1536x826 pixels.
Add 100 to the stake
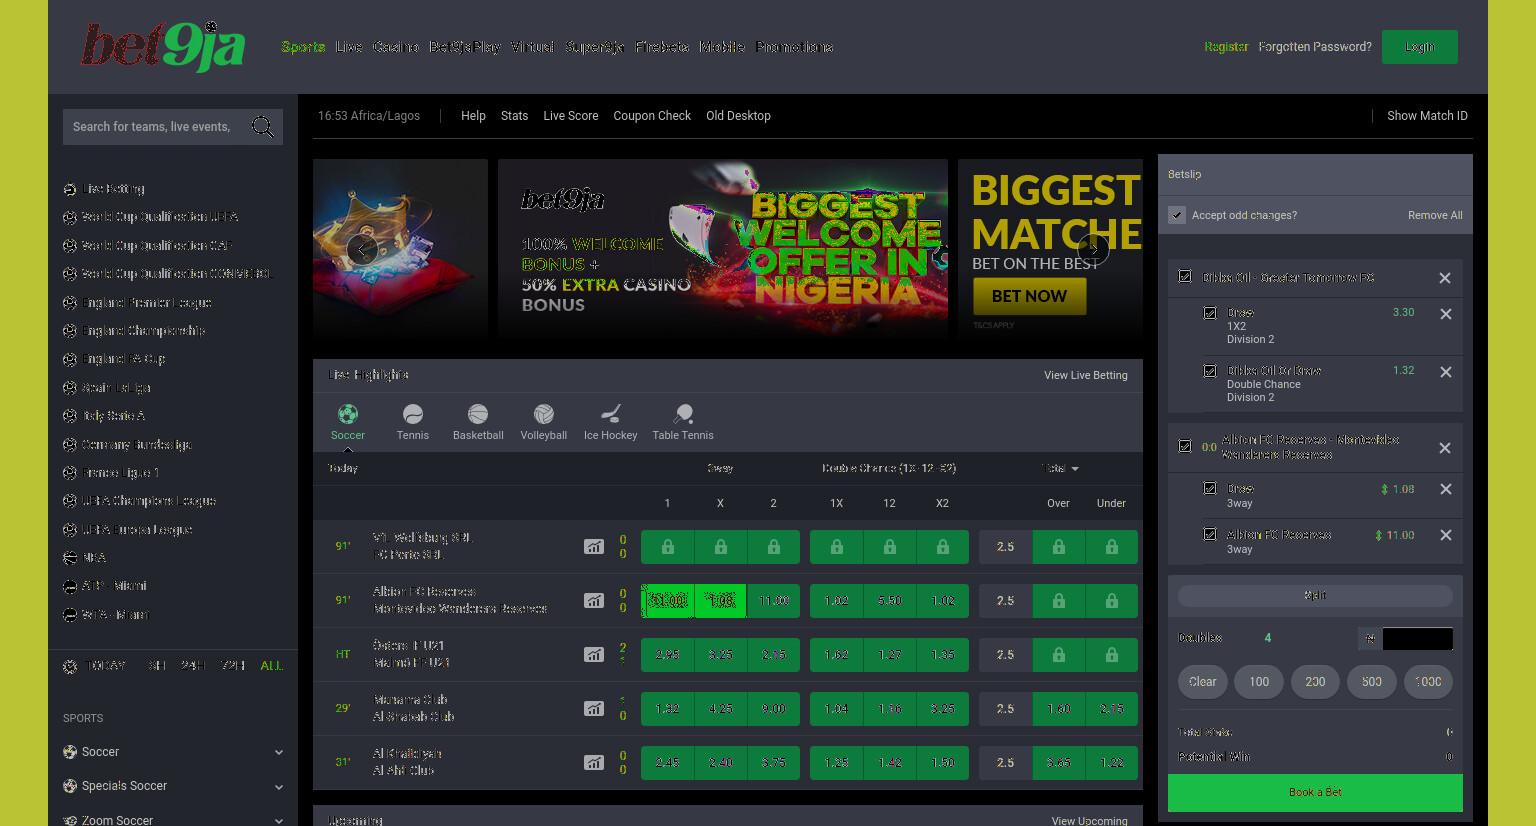[1259, 682]
